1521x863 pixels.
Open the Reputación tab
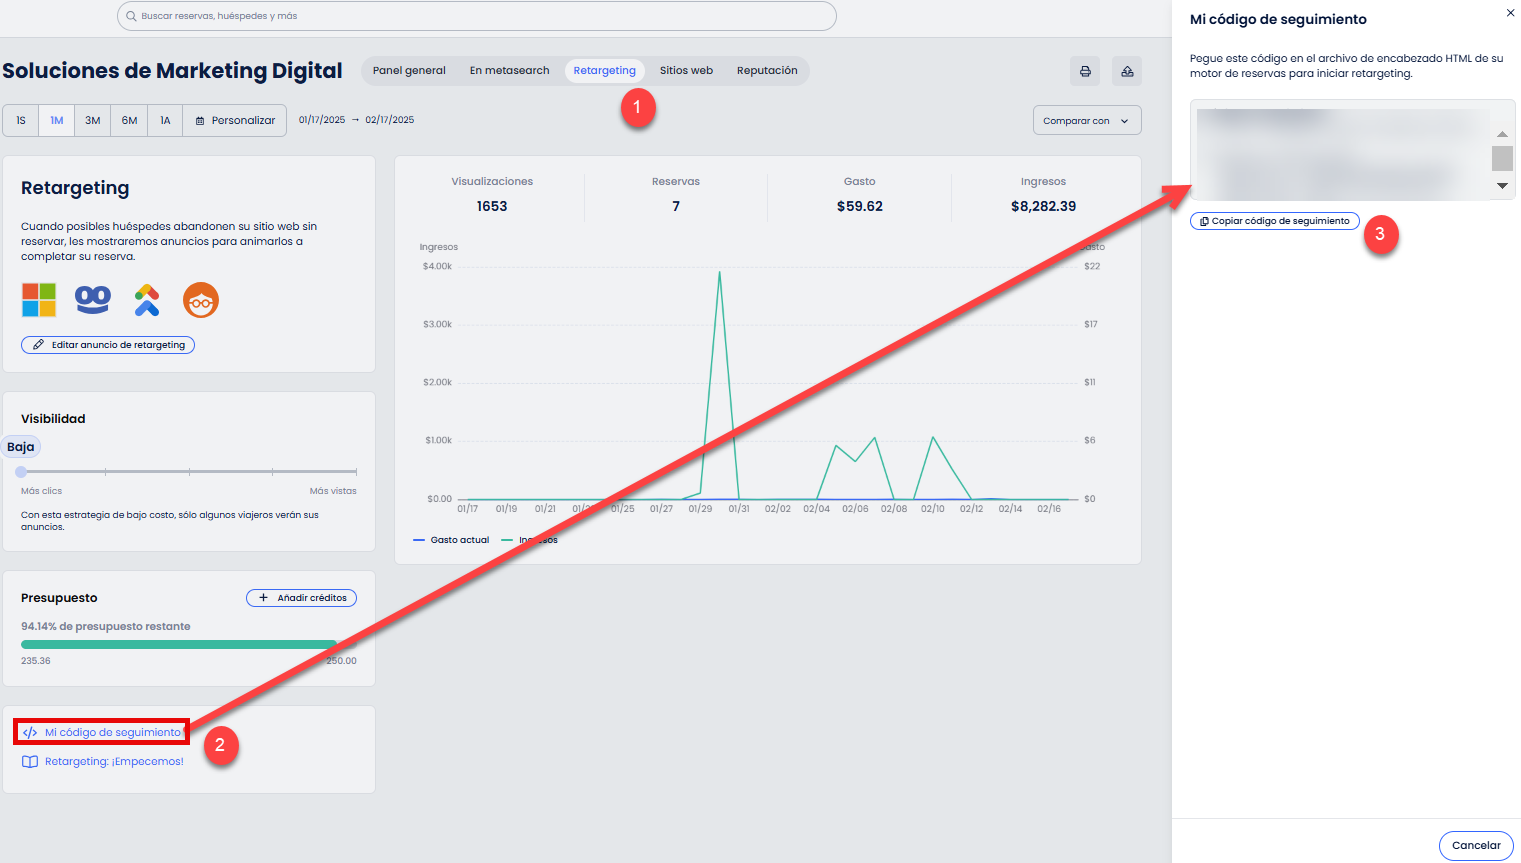767,71
